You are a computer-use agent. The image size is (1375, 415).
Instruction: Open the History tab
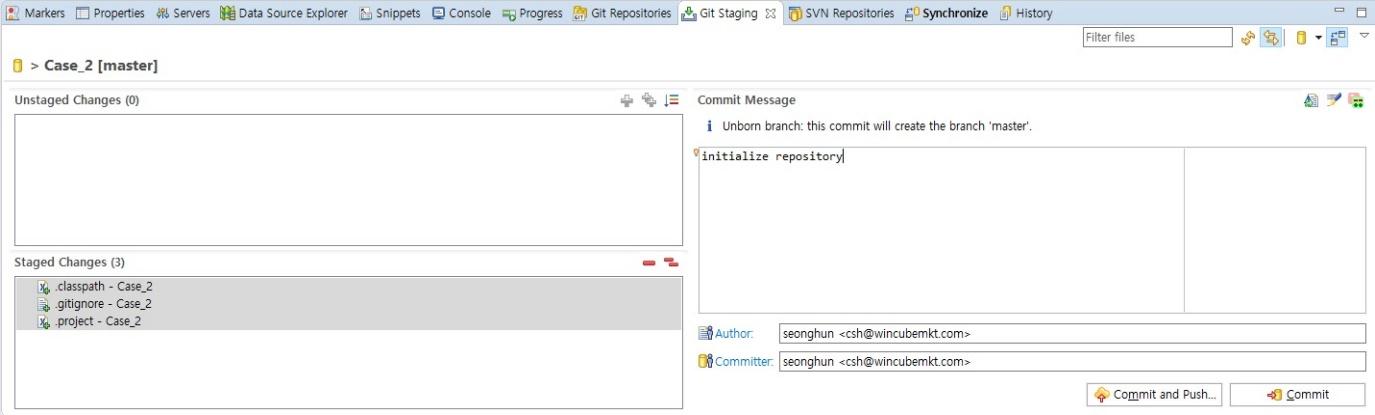click(x=1026, y=13)
